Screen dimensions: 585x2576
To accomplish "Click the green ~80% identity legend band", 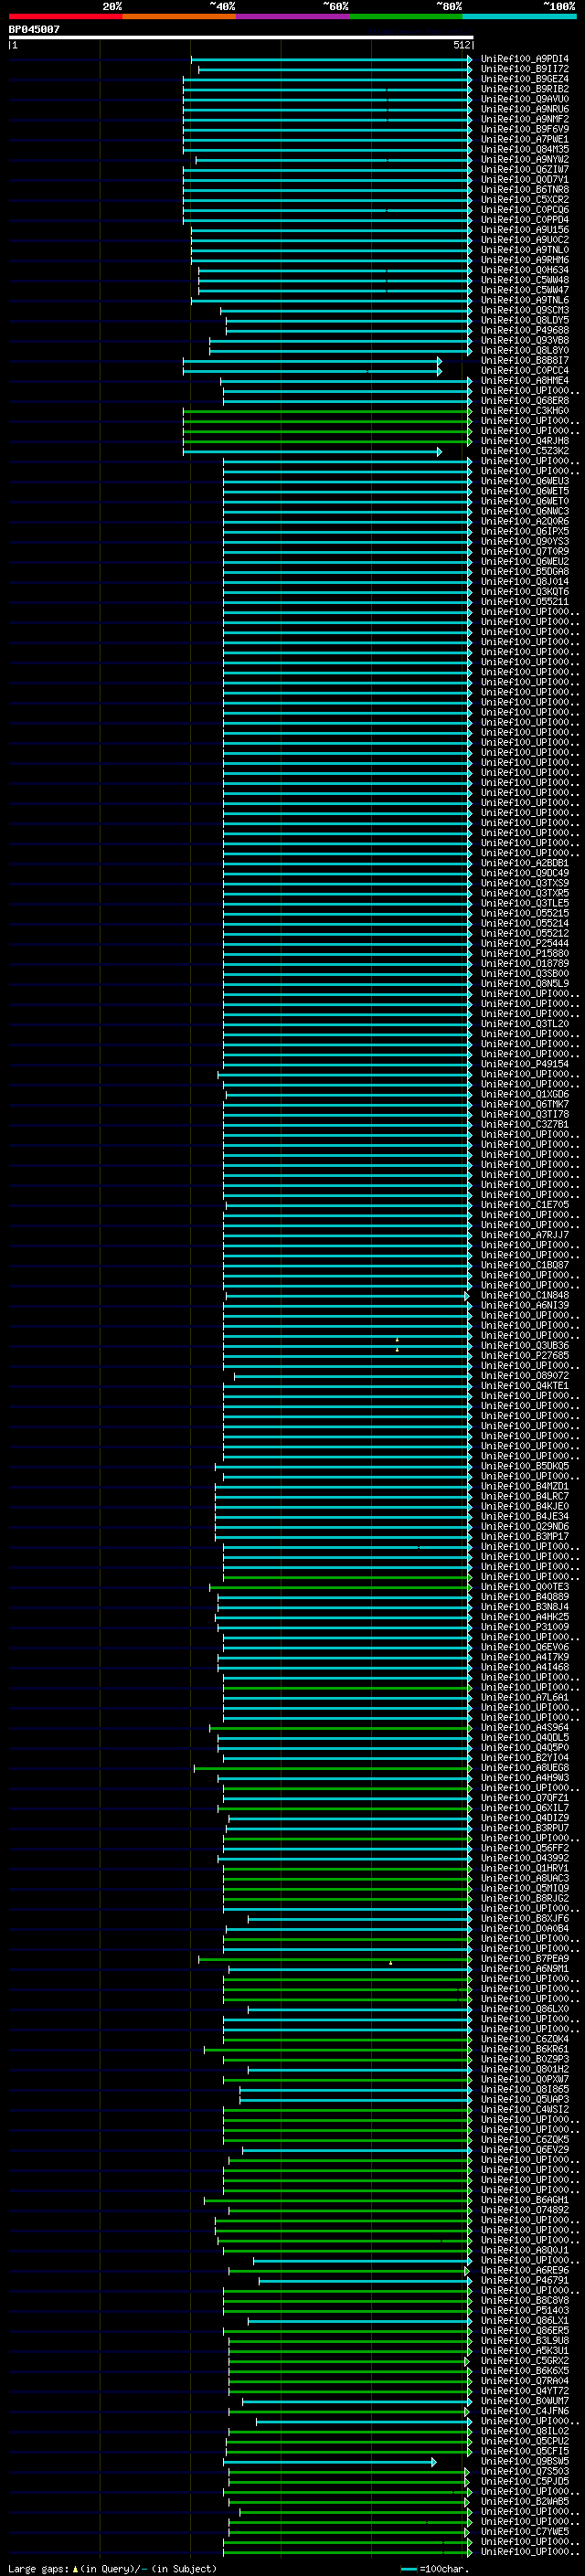I will coord(405,16).
